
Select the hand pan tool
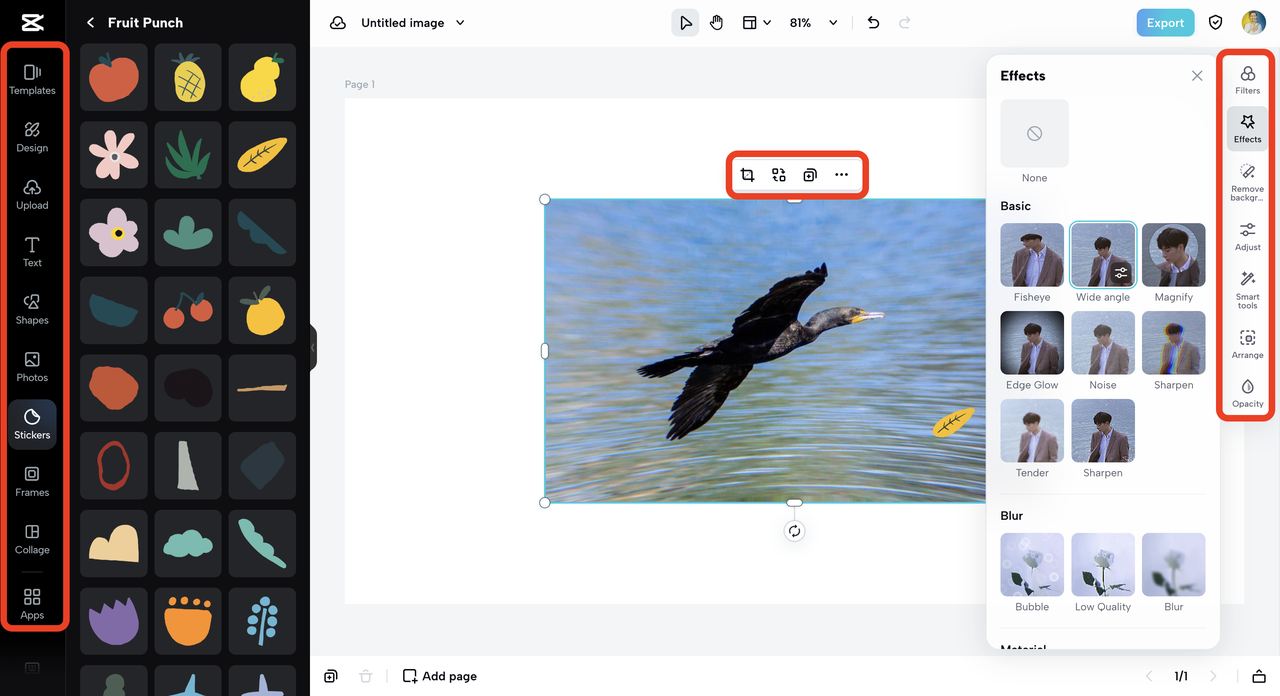tap(717, 23)
